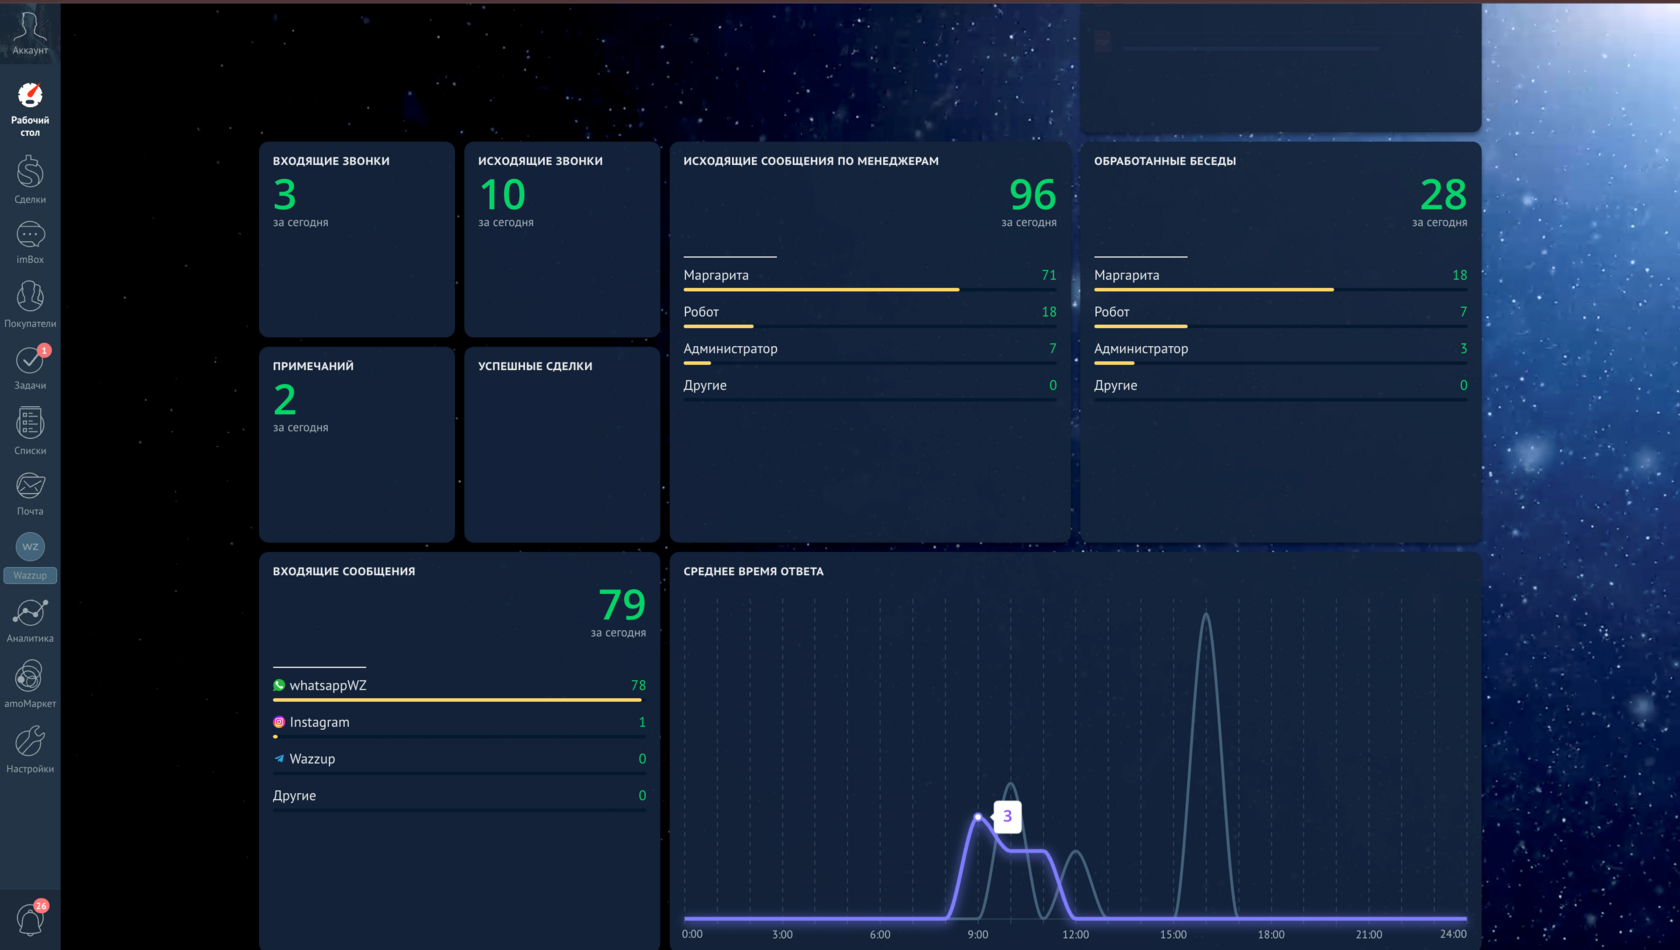Click the Instagram source icon
This screenshot has height=950, width=1680.
click(279, 722)
